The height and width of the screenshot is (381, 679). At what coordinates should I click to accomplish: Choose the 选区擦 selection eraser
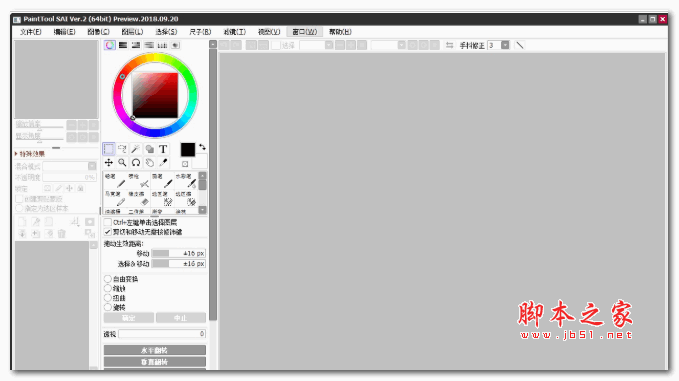tap(186, 199)
